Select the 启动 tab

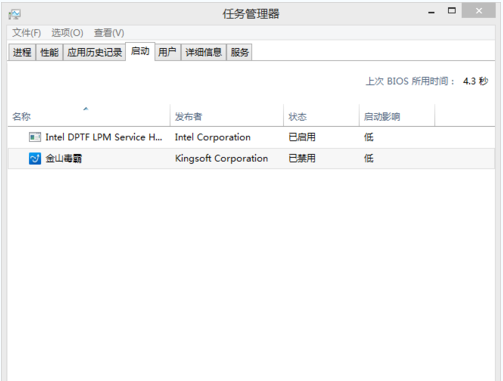pyautogui.click(x=140, y=51)
